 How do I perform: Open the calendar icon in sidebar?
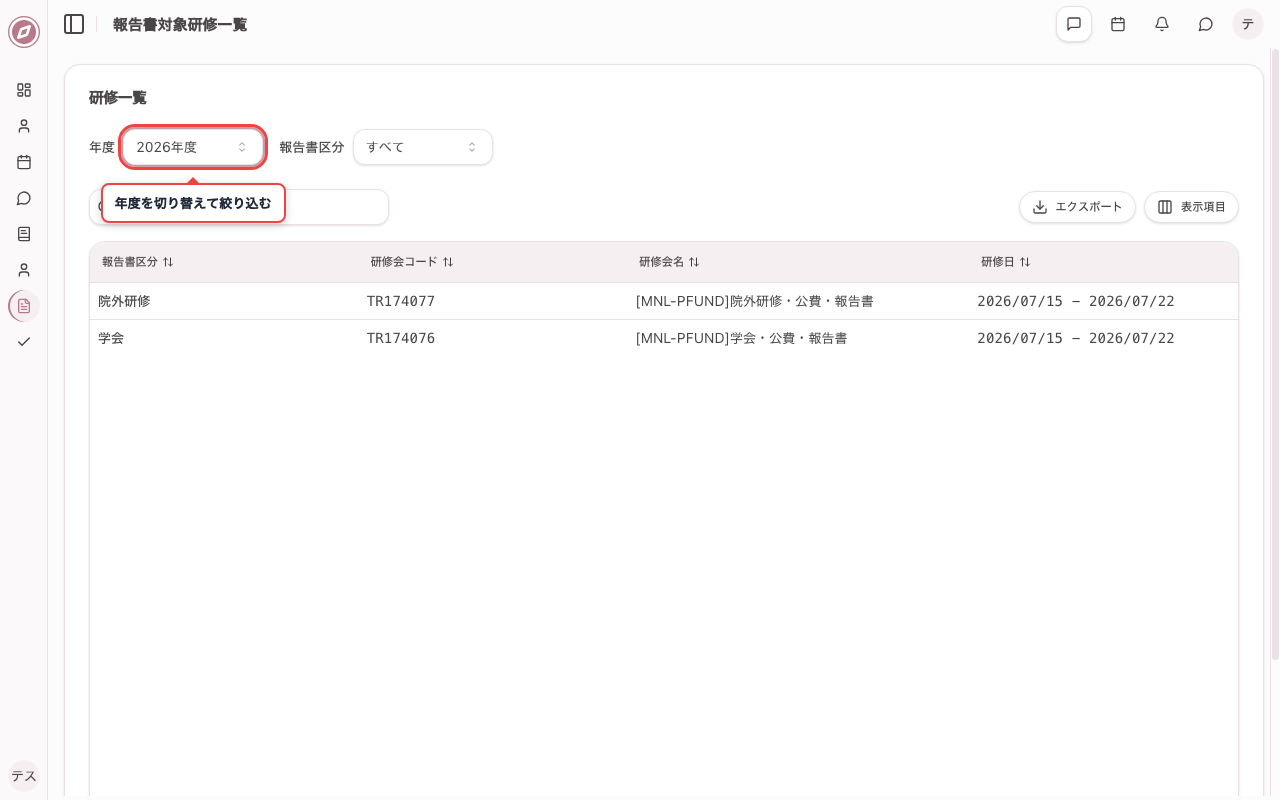click(x=24, y=162)
